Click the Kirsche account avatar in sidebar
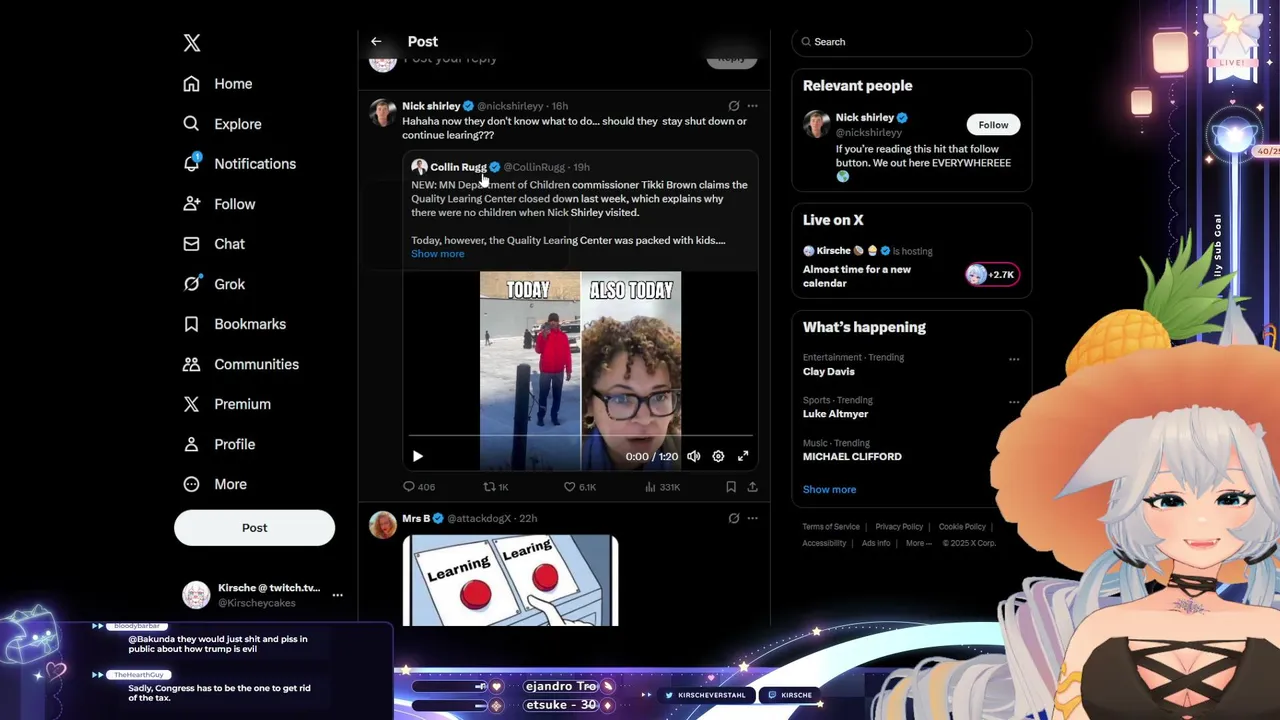The height and width of the screenshot is (720, 1280). tap(196, 595)
